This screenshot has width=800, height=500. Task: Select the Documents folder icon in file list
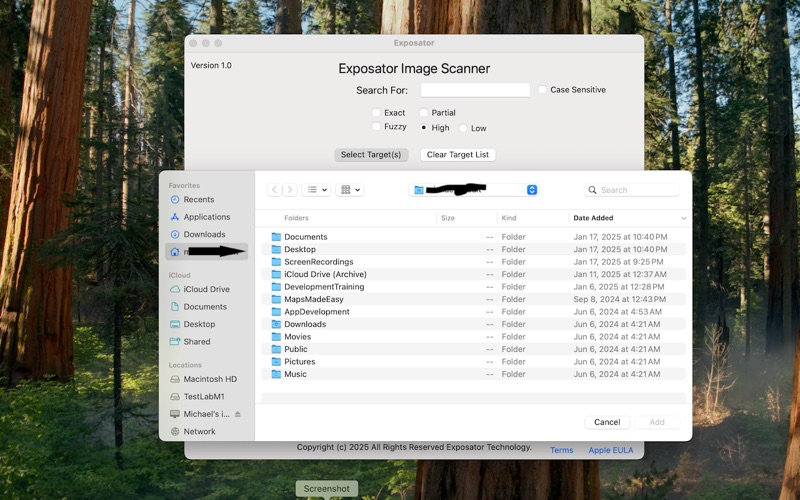276,237
